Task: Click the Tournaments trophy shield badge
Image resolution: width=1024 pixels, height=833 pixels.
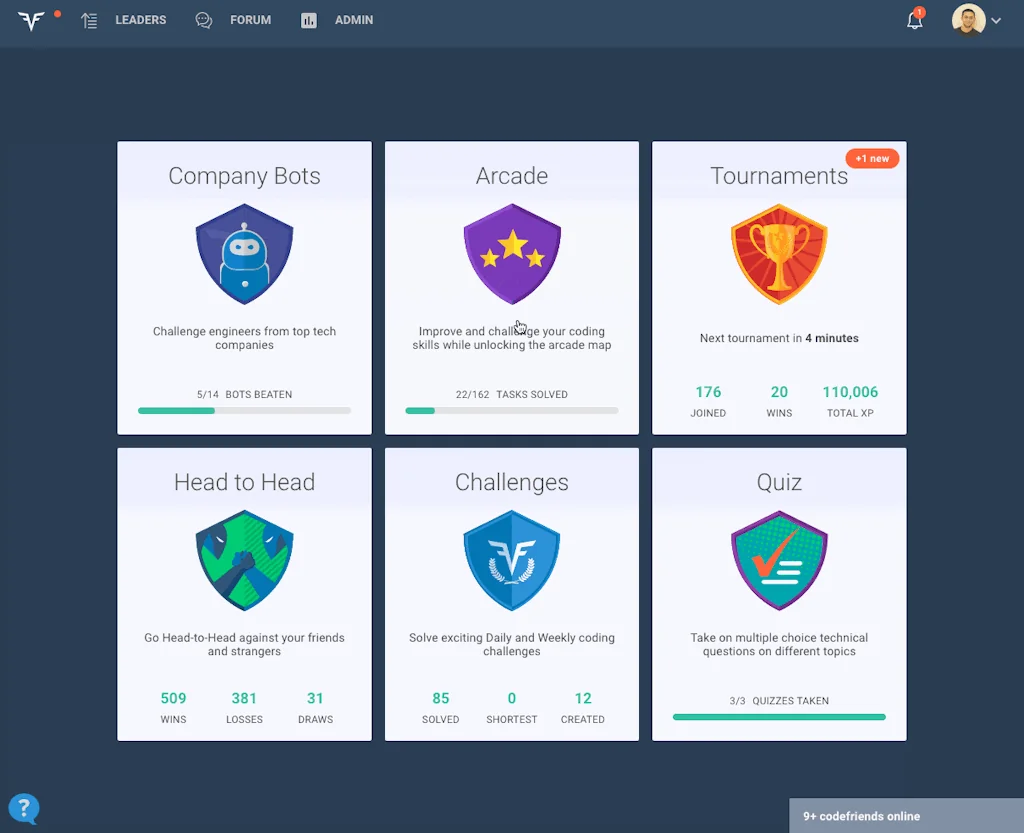Action: (x=779, y=254)
